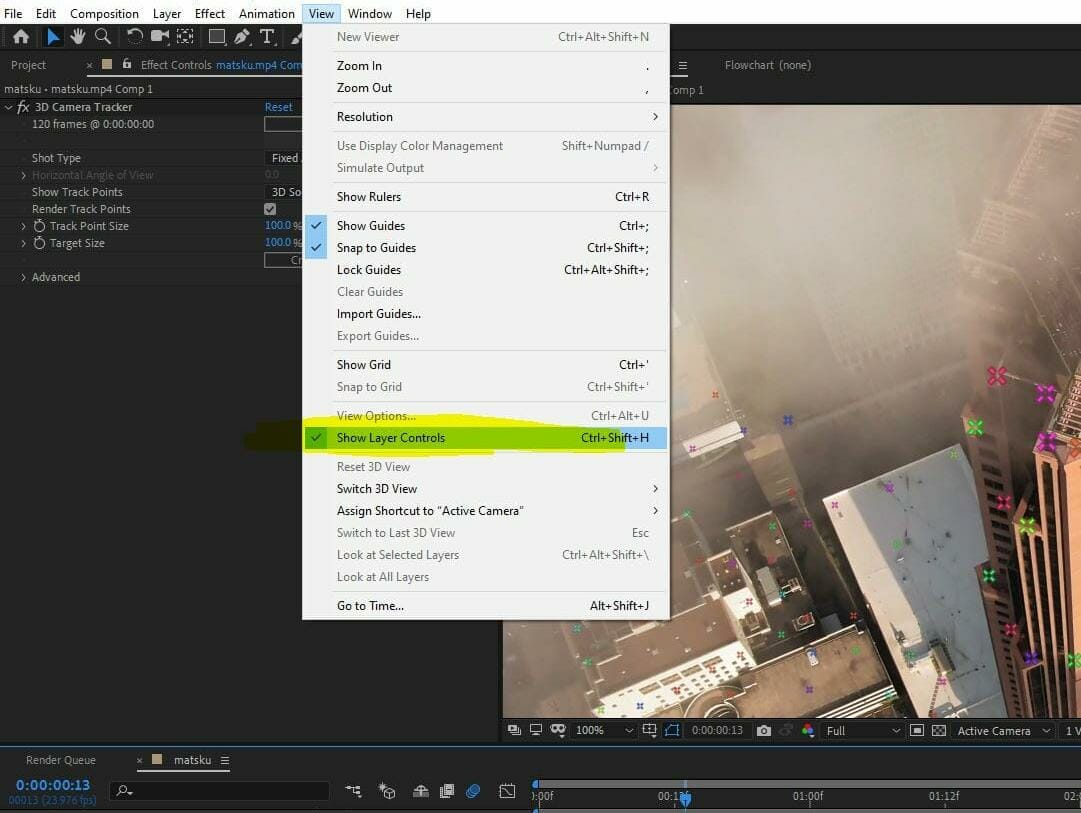Open the Show Track Points dropdown

click(283, 192)
